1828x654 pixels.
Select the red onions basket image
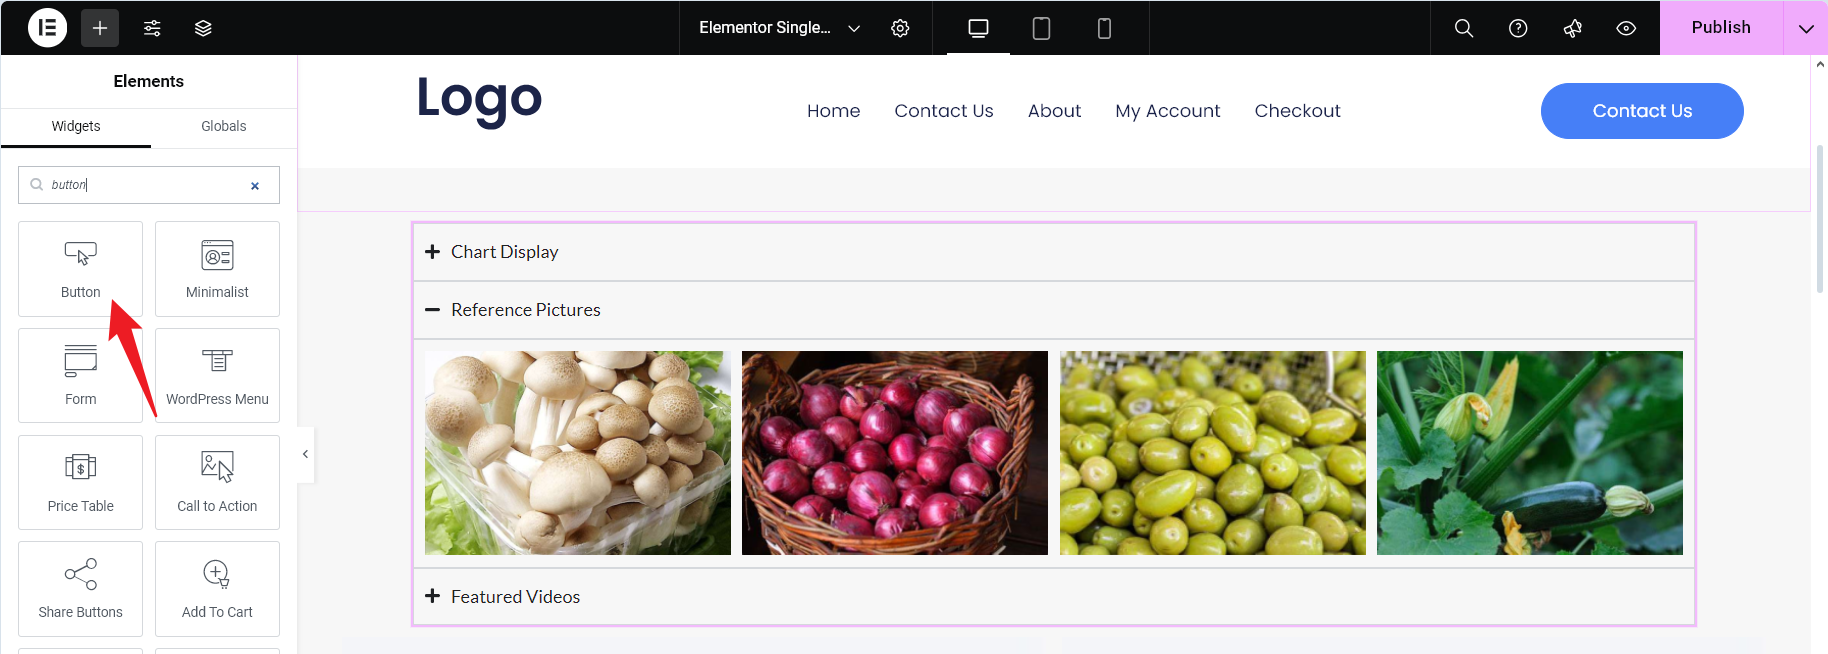coord(894,453)
